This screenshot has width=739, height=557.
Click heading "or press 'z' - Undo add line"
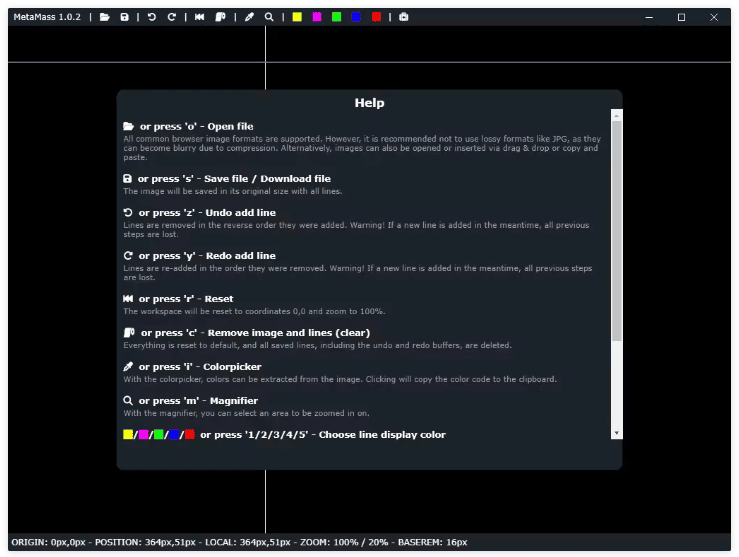(207, 213)
